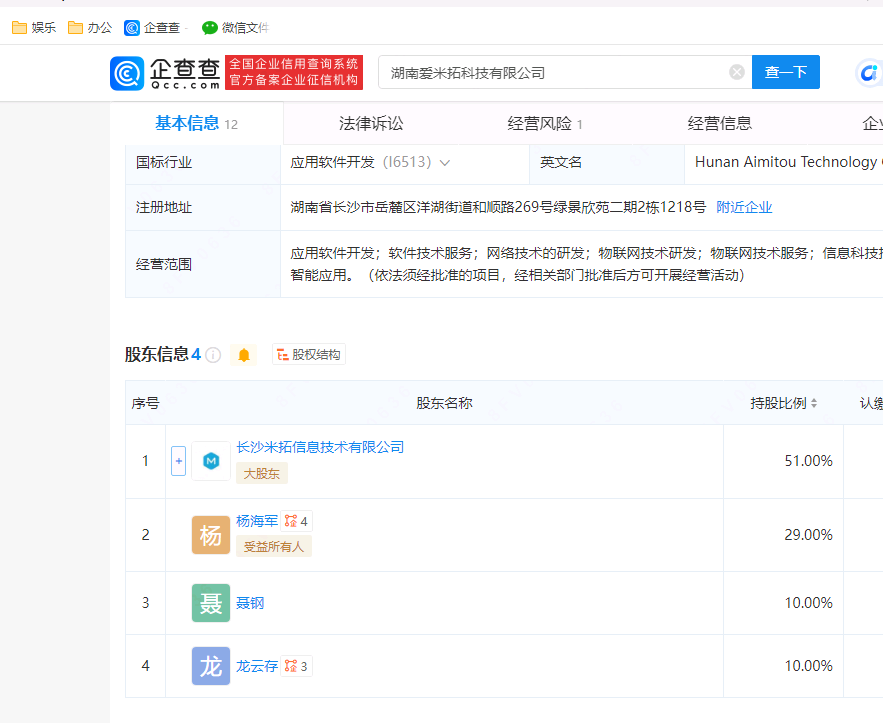
Task: Click the 51.00% shareholding value
Action: pos(809,461)
